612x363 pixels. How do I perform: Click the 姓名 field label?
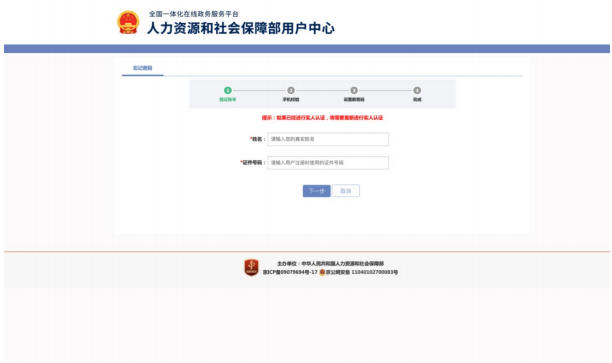[257, 139]
